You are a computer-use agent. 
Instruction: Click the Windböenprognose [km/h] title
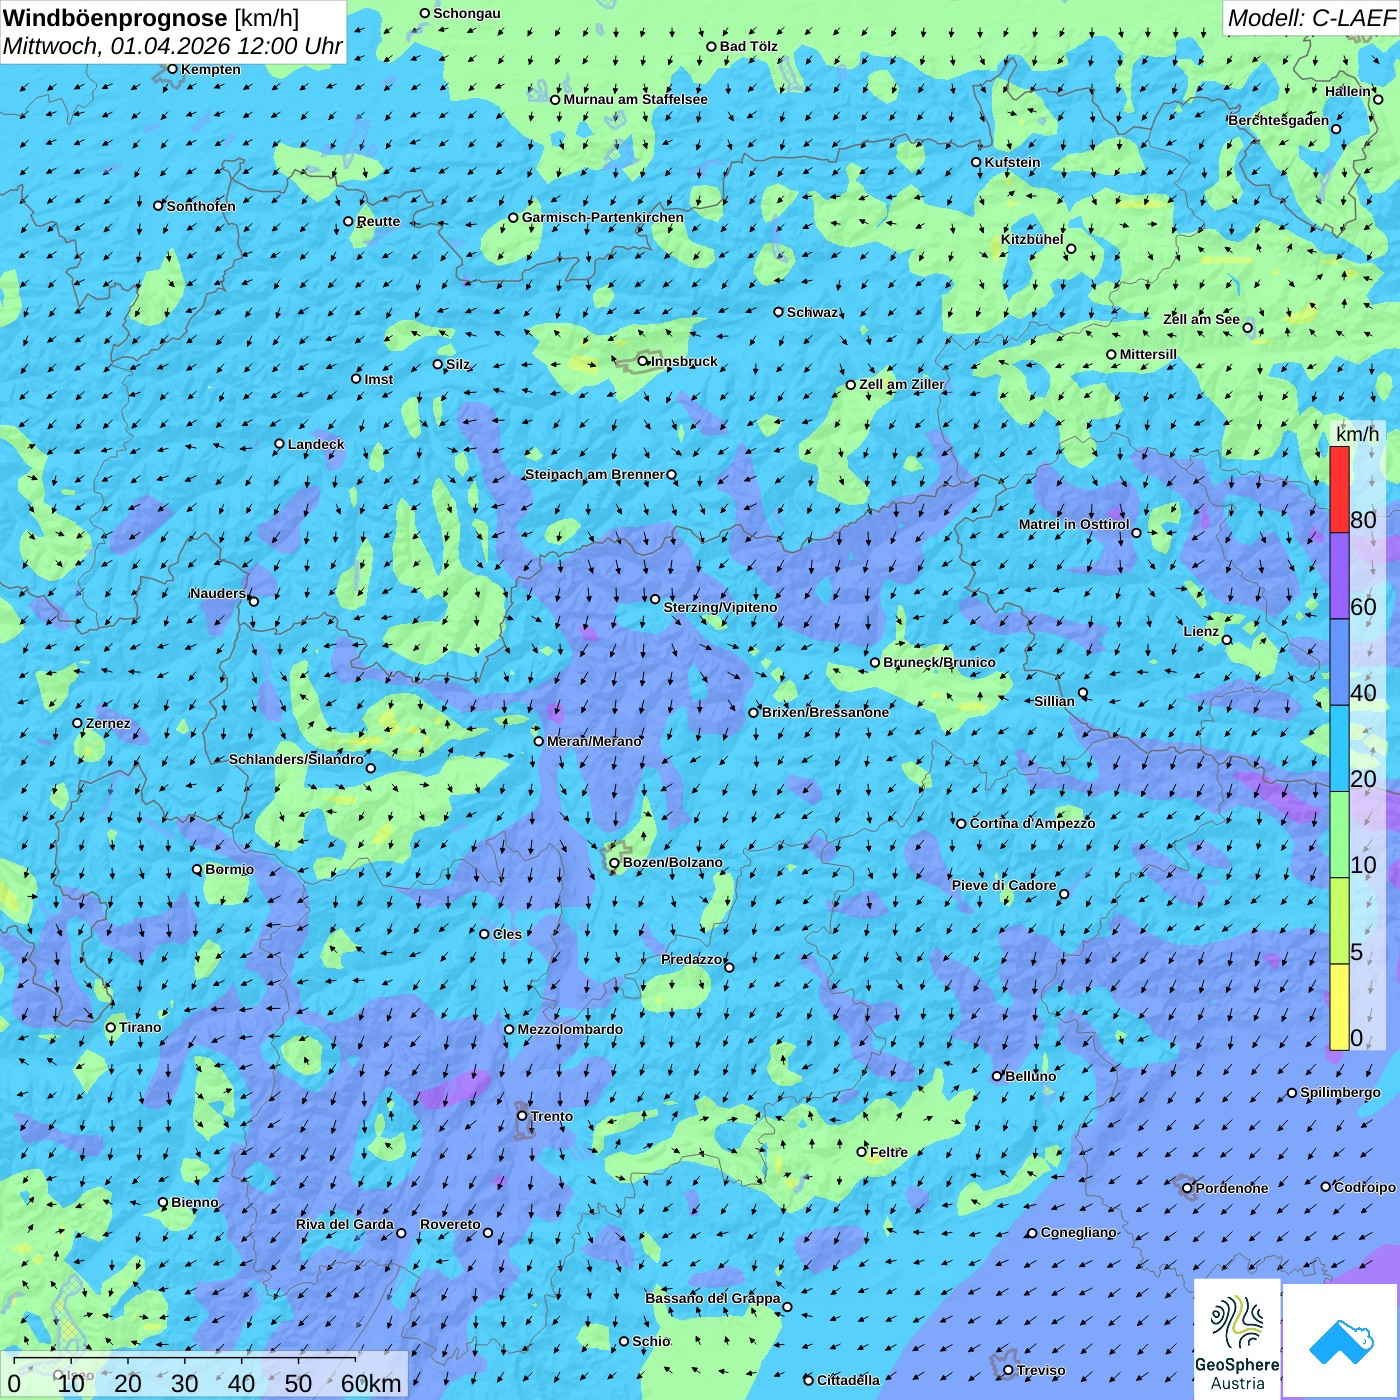pos(151,18)
